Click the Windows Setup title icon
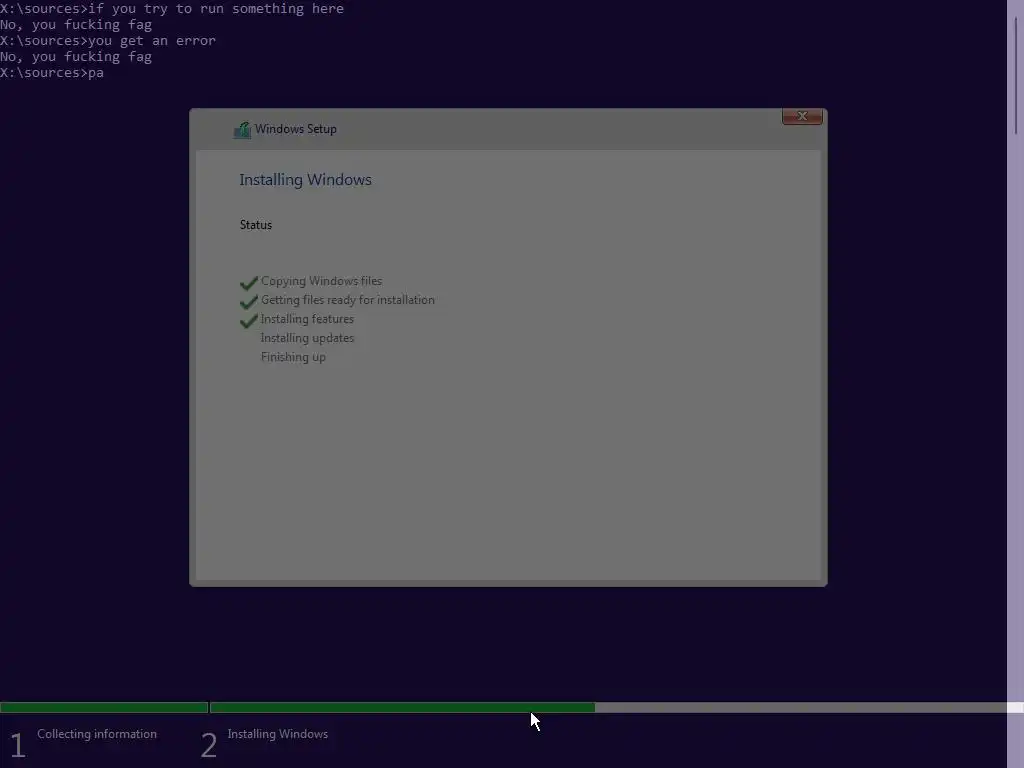The width and height of the screenshot is (1024, 768). point(242,130)
